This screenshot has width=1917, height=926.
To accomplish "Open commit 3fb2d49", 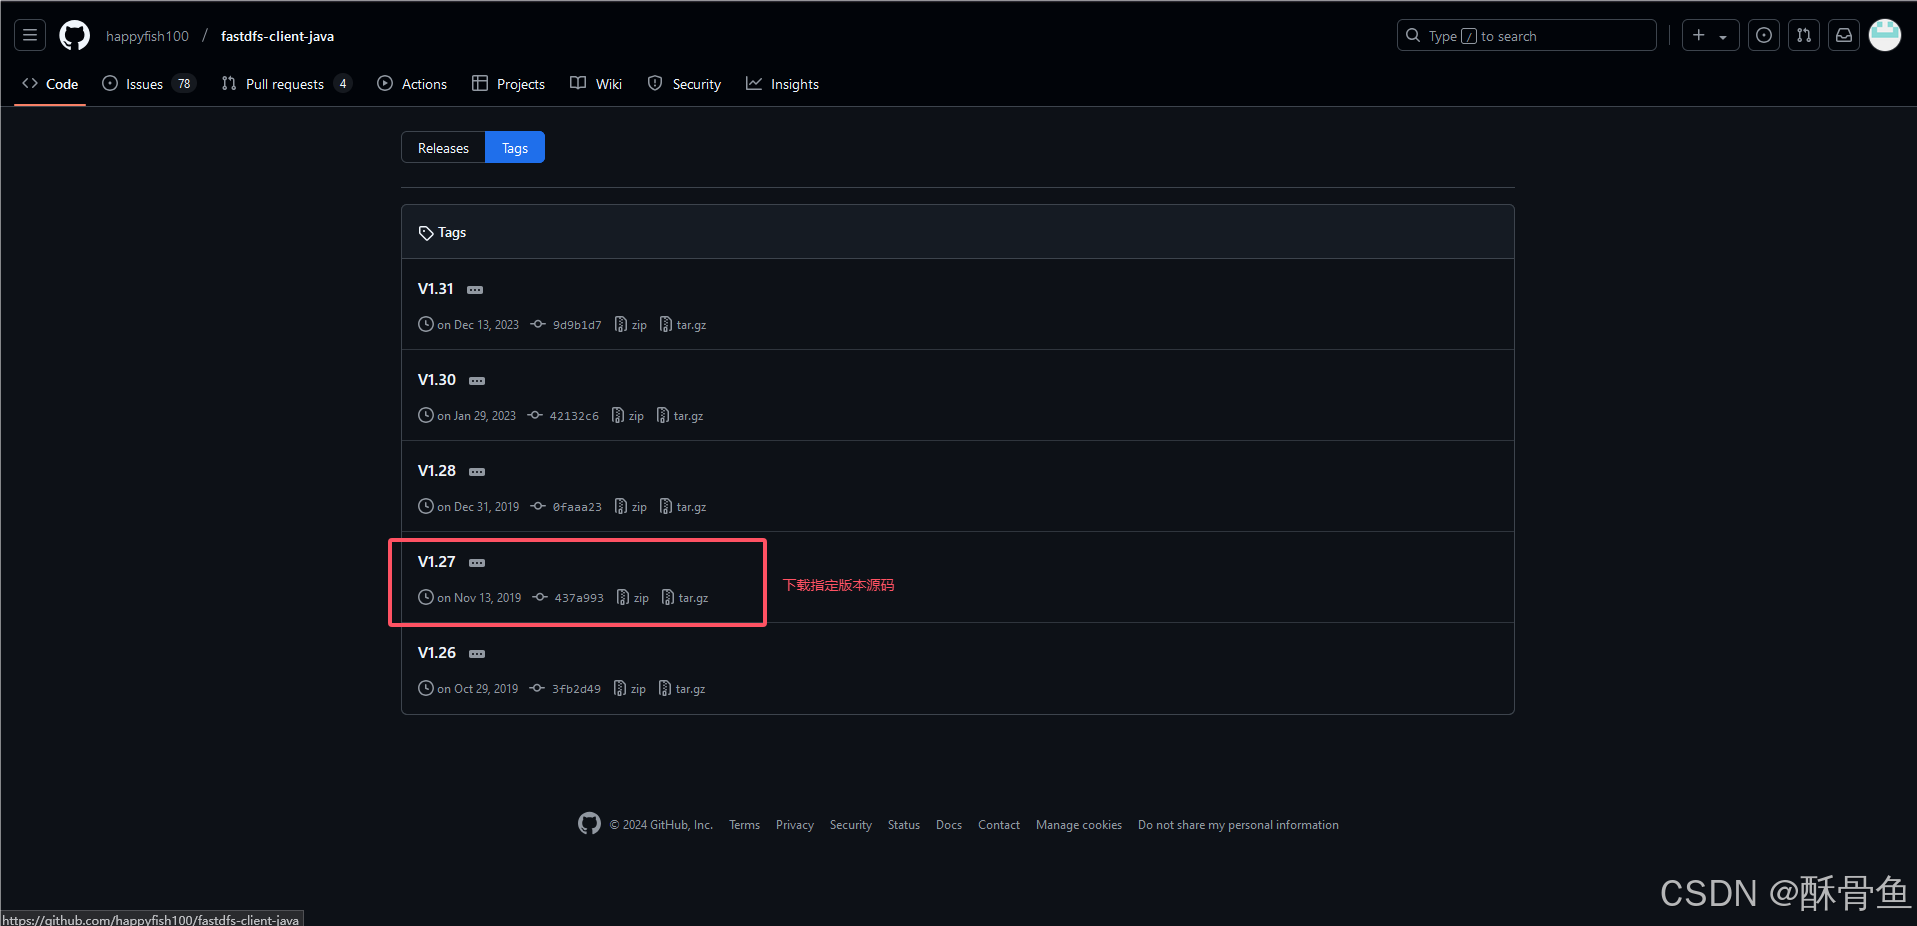I will click(565, 689).
